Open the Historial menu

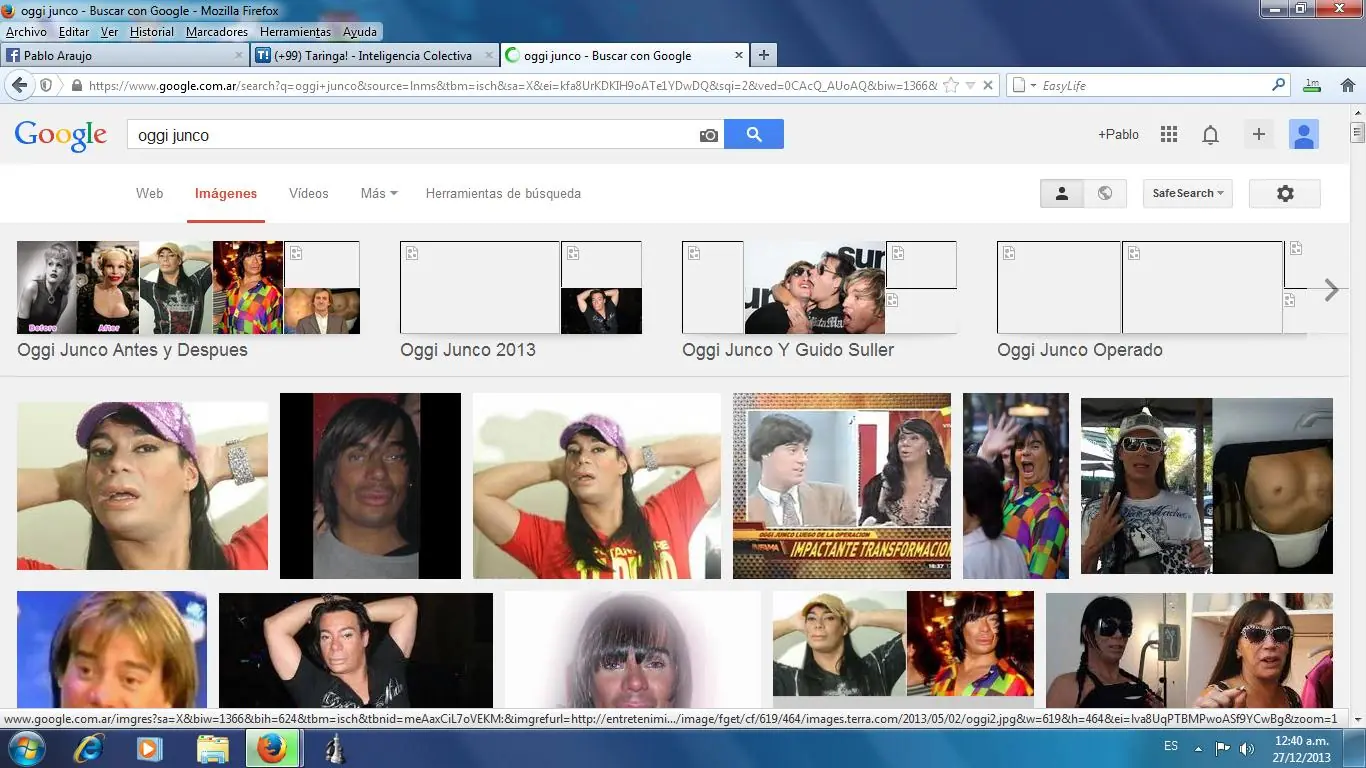click(152, 32)
